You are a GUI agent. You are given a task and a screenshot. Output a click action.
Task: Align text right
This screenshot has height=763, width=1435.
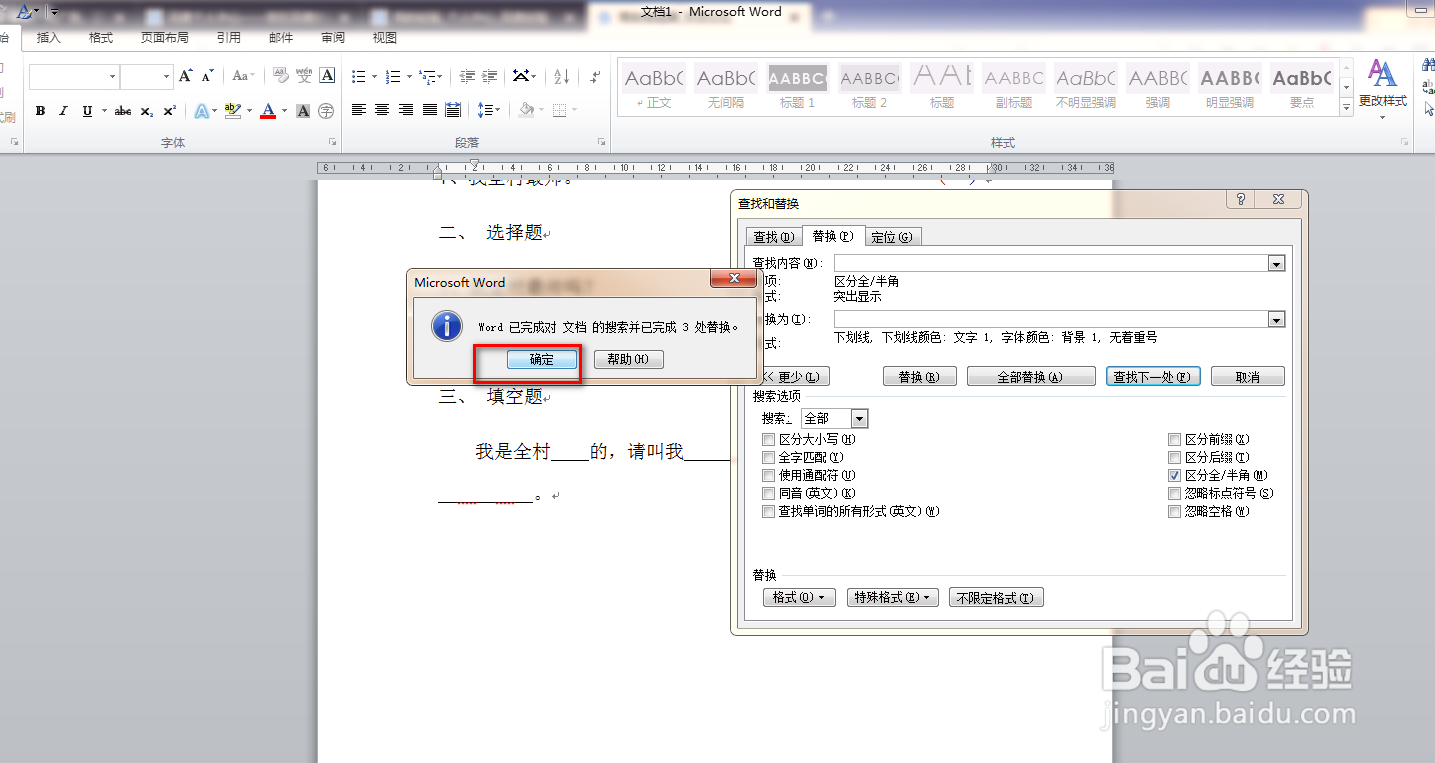click(406, 110)
